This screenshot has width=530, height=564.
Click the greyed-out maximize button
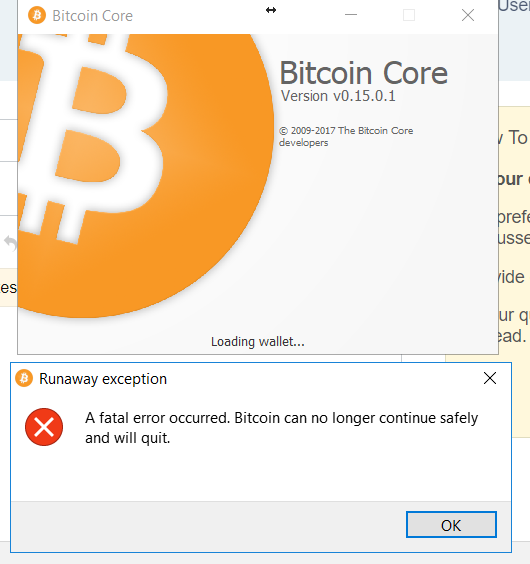pyautogui.click(x=409, y=15)
